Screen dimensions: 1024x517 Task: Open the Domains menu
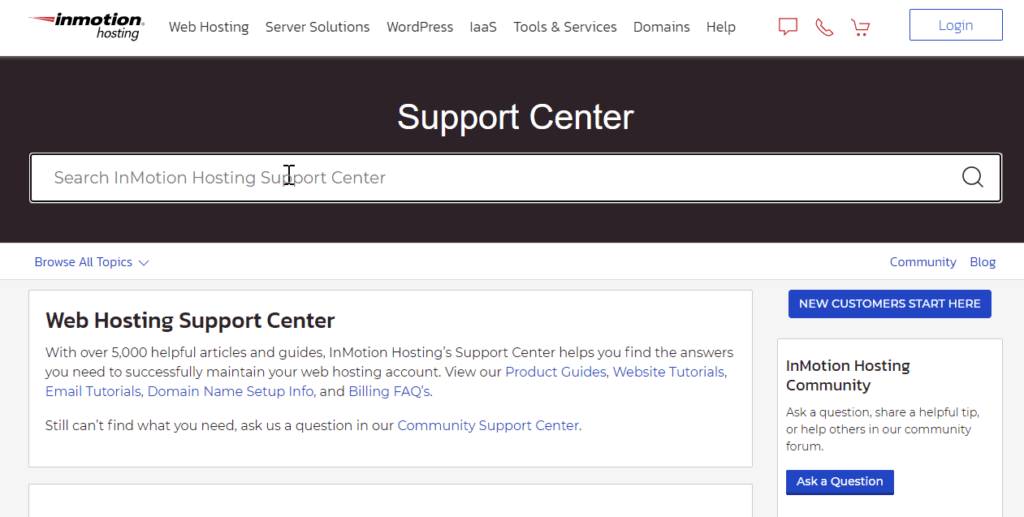coord(661,27)
